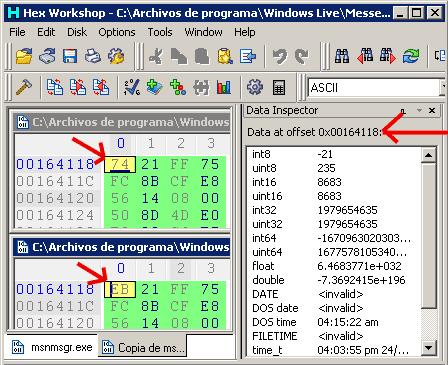Click the bar chart character distribution icon
The height and width of the screenshot is (365, 448).
pyautogui.click(x=224, y=88)
